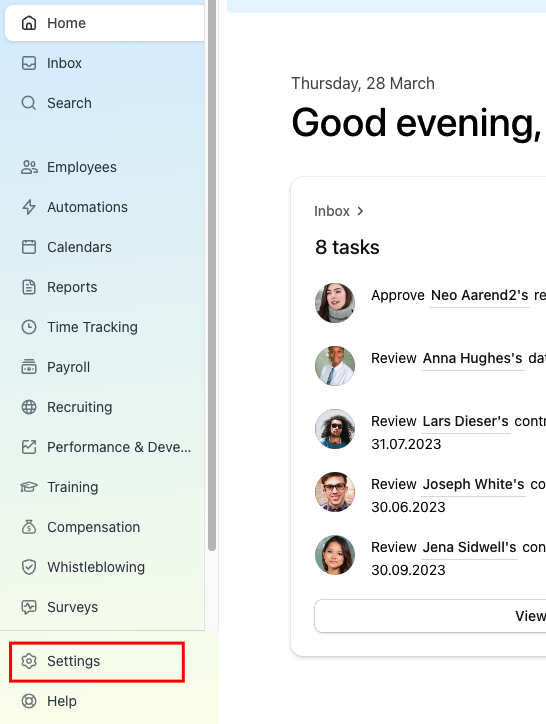Follow the Anna Hughes's name link

point(473,358)
